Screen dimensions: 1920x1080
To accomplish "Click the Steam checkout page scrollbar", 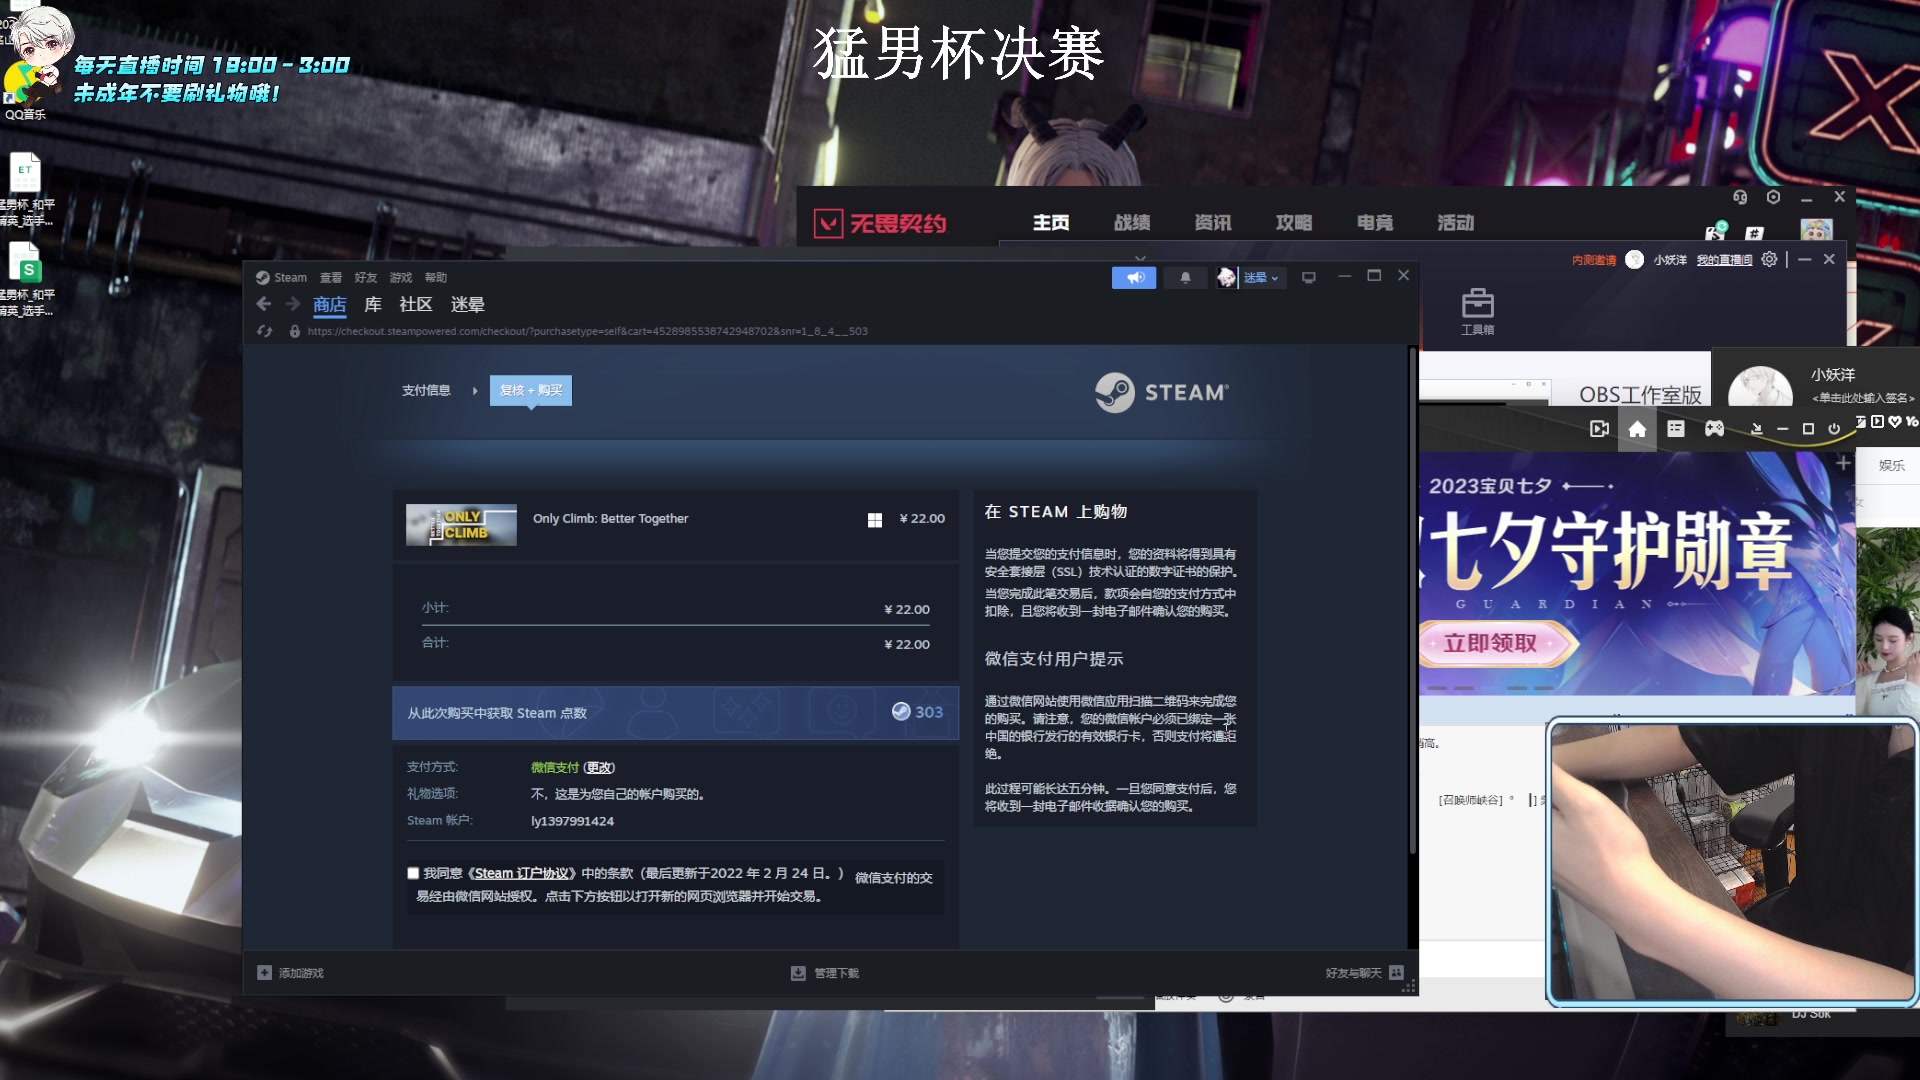I will (x=1412, y=600).
